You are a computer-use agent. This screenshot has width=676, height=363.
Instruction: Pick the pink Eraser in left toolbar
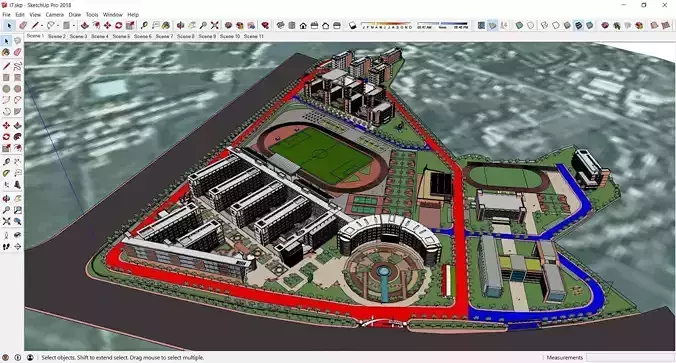[17, 52]
